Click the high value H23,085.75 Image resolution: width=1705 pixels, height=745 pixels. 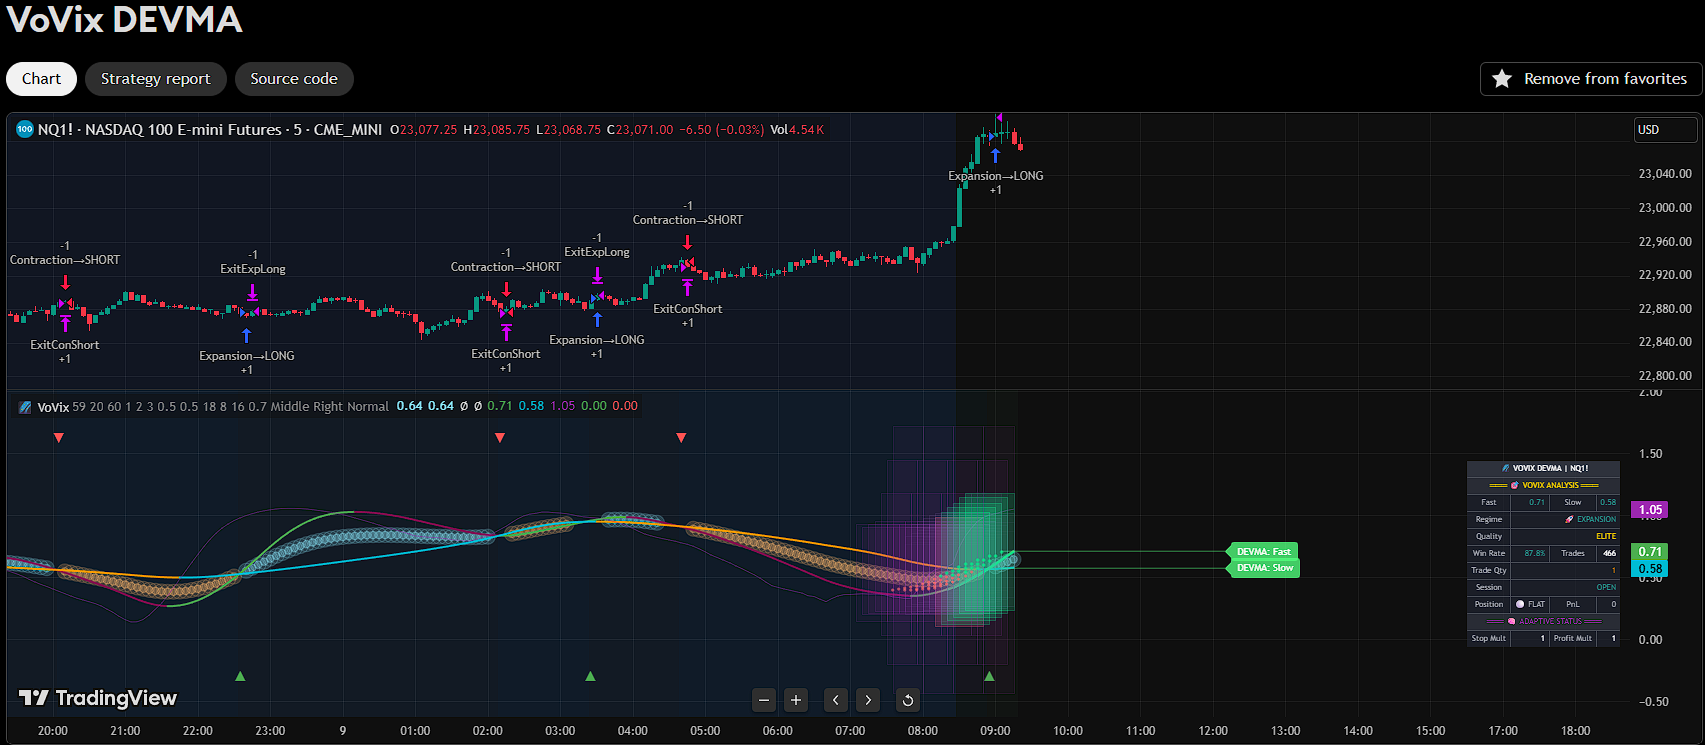pos(497,130)
